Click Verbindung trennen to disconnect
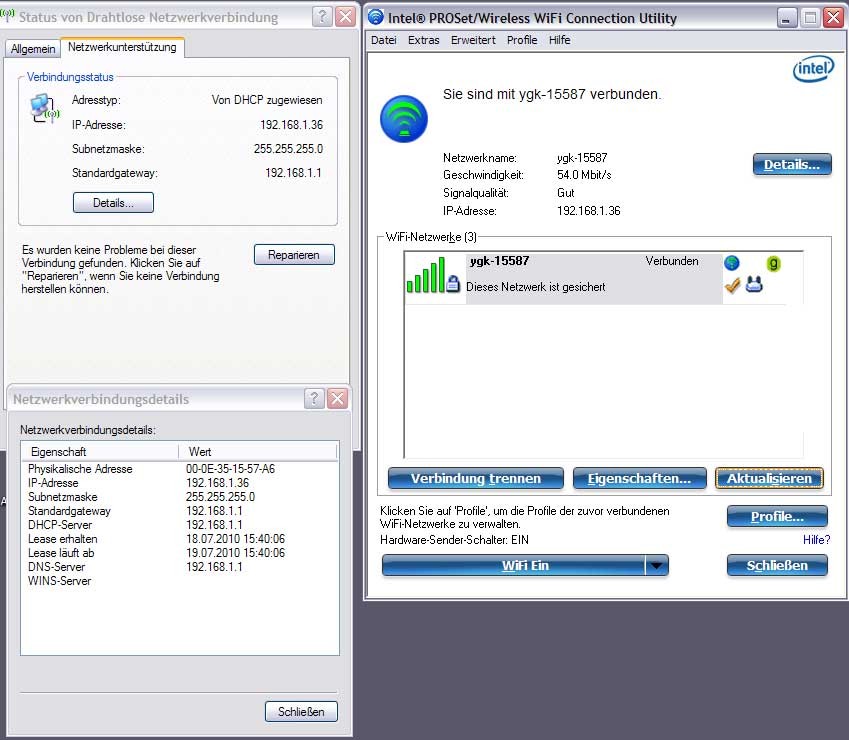The width and height of the screenshot is (849, 740). [x=475, y=479]
